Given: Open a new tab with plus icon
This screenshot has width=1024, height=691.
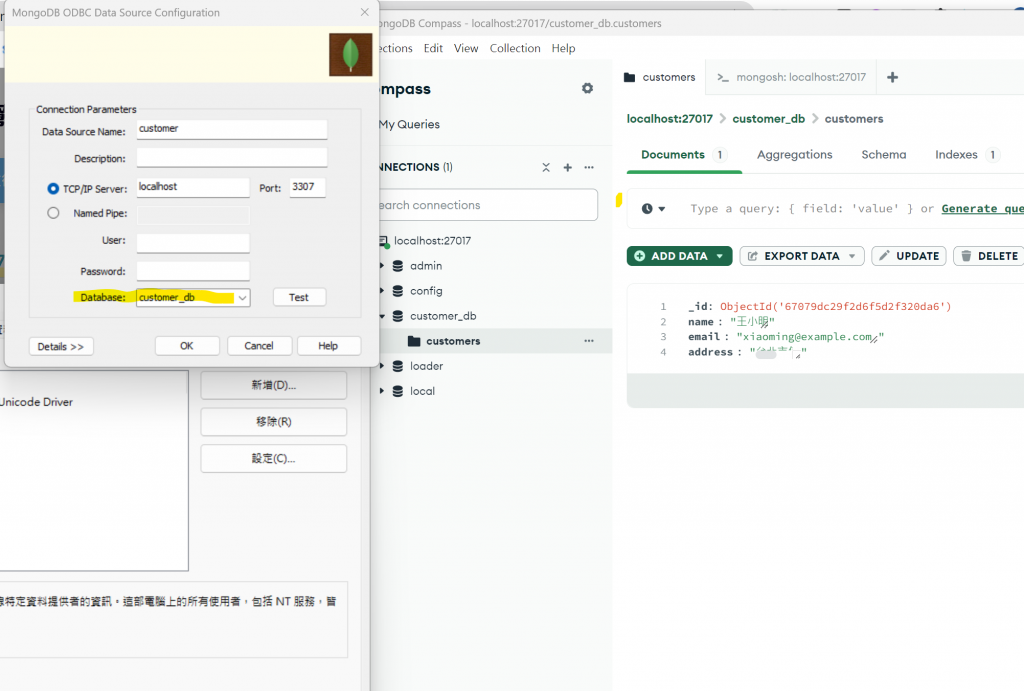Looking at the screenshot, I should [892, 77].
